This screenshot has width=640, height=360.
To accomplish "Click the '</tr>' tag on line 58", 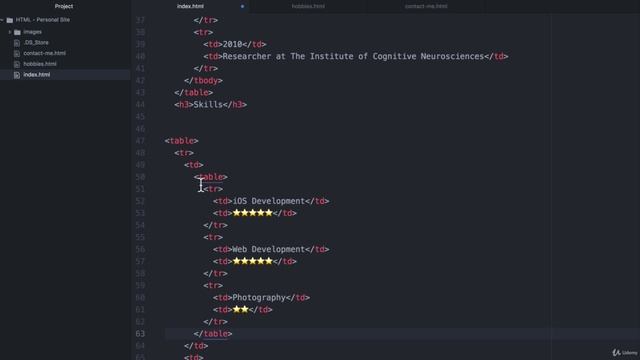I will (216, 273).
